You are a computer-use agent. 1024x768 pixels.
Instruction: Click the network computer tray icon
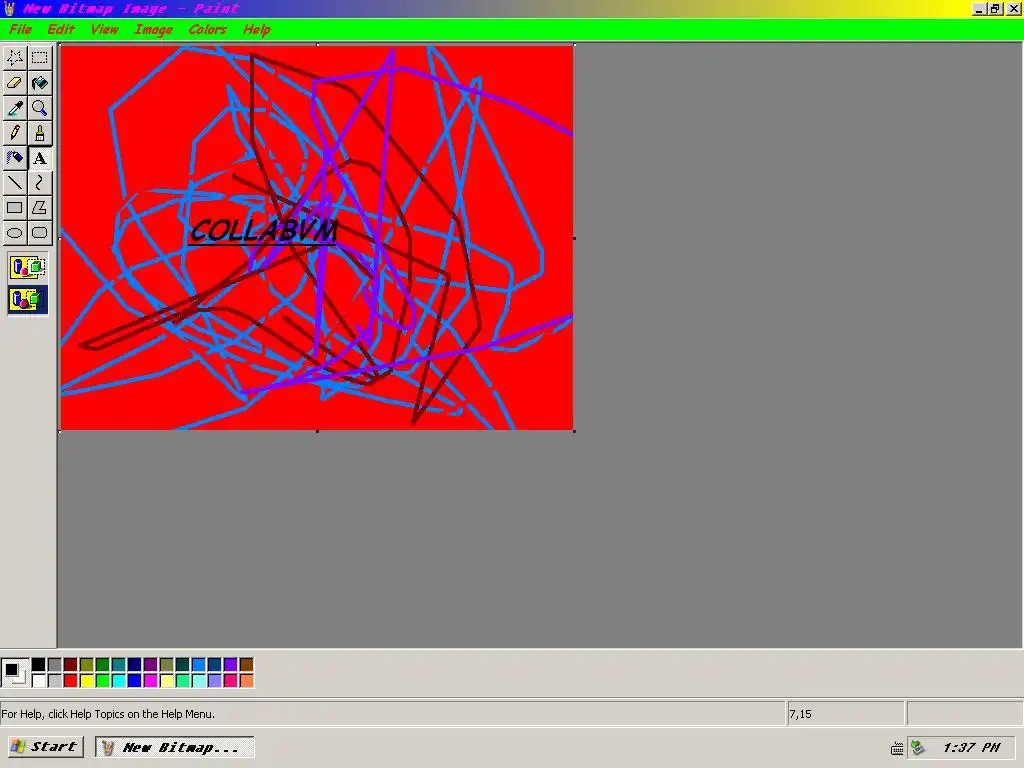coord(918,748)
